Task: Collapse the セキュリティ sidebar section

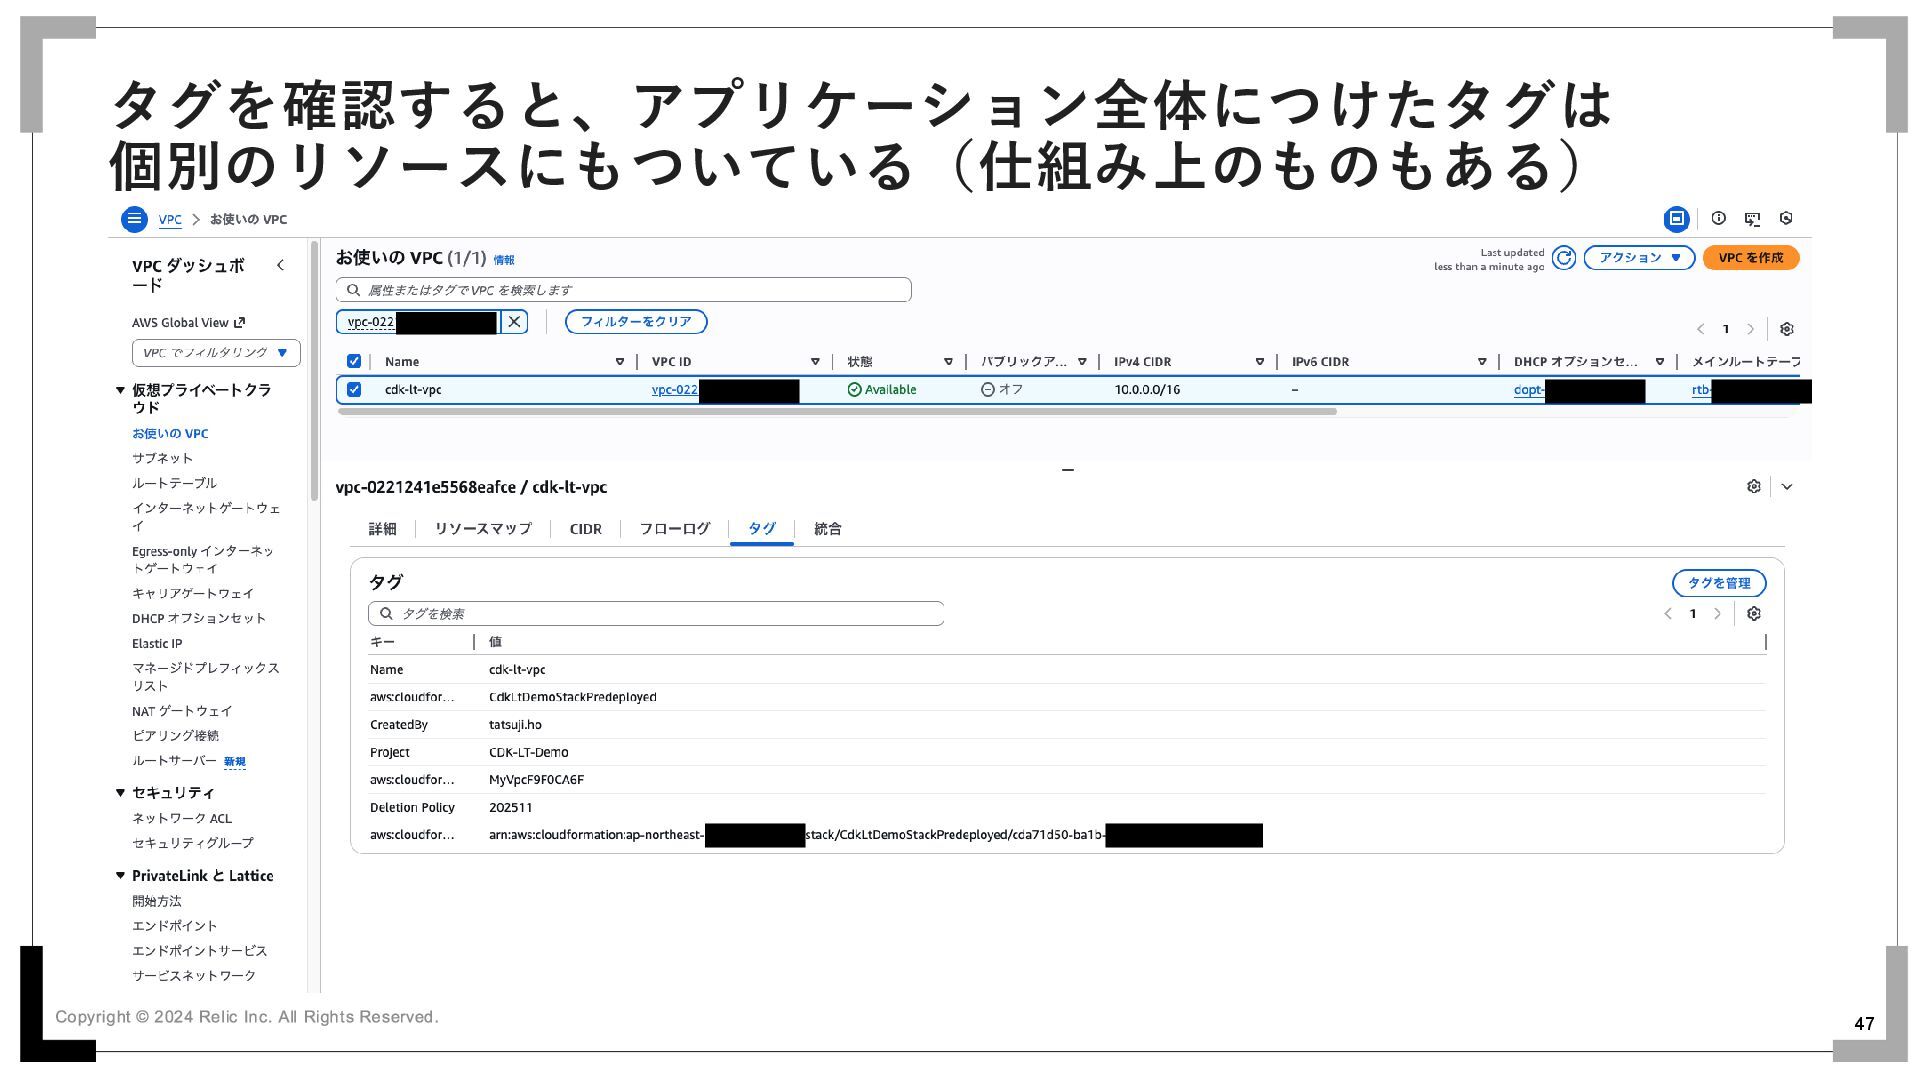Action: pyautogui.click(x=121, y=793)
